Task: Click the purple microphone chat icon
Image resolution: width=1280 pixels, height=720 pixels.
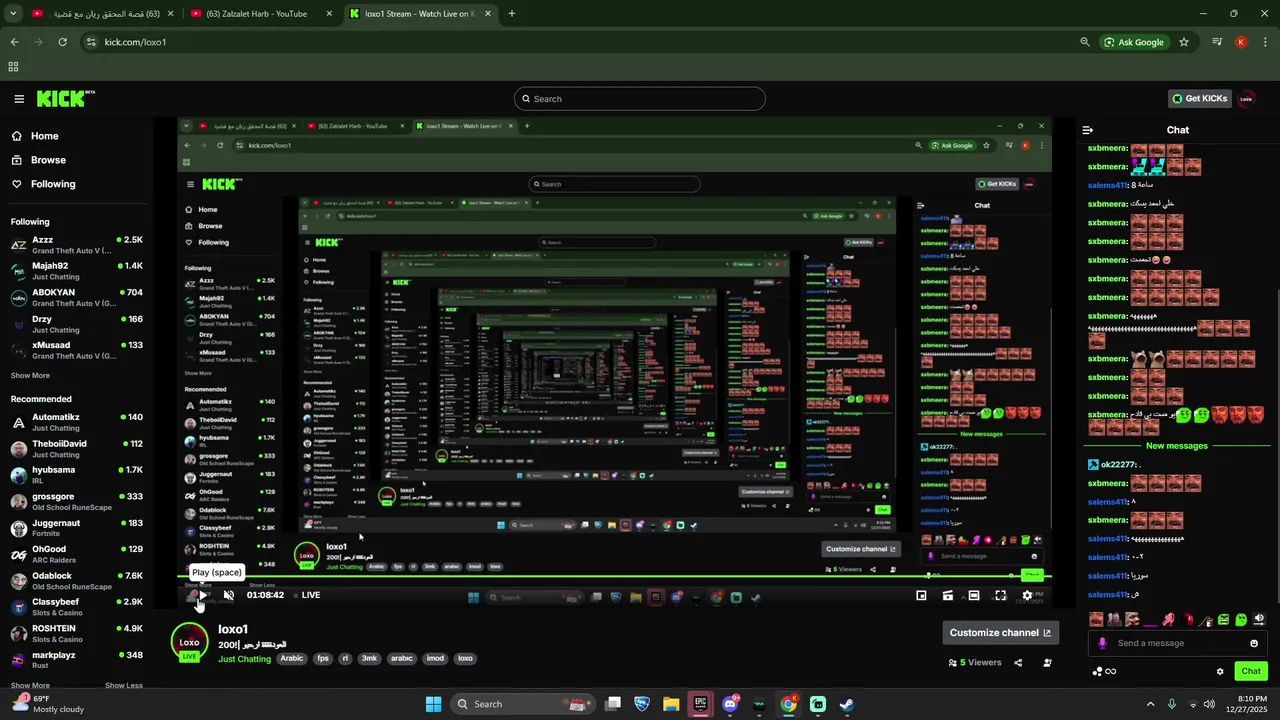Action: (x=1102, y=643)
